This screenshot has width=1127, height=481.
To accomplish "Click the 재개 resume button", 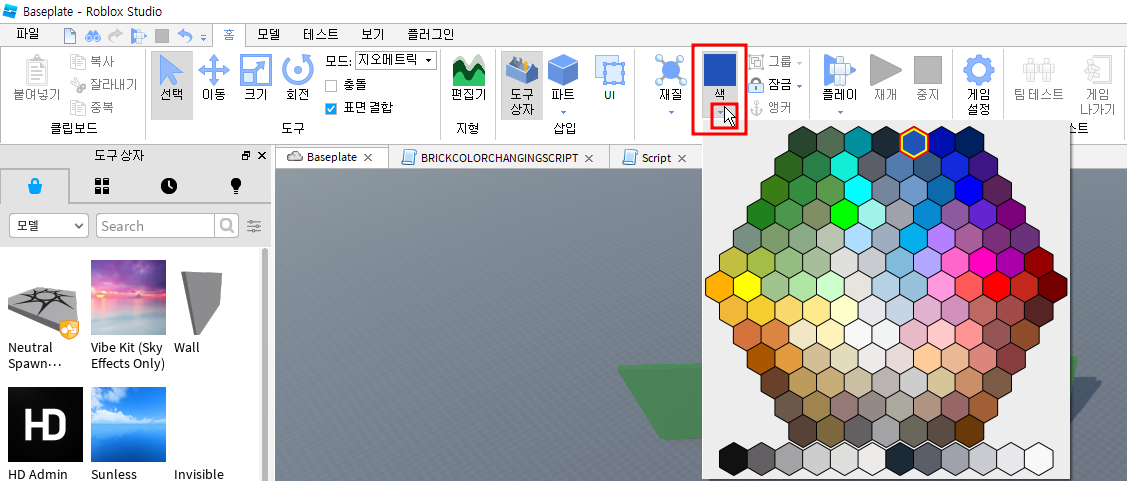I will [885, 78].
